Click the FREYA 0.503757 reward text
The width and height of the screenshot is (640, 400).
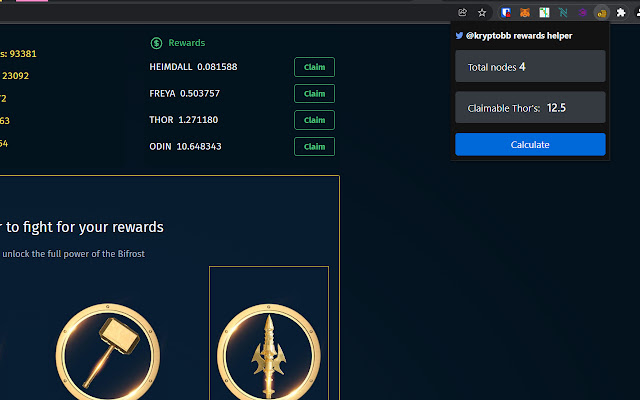(184, 93)
